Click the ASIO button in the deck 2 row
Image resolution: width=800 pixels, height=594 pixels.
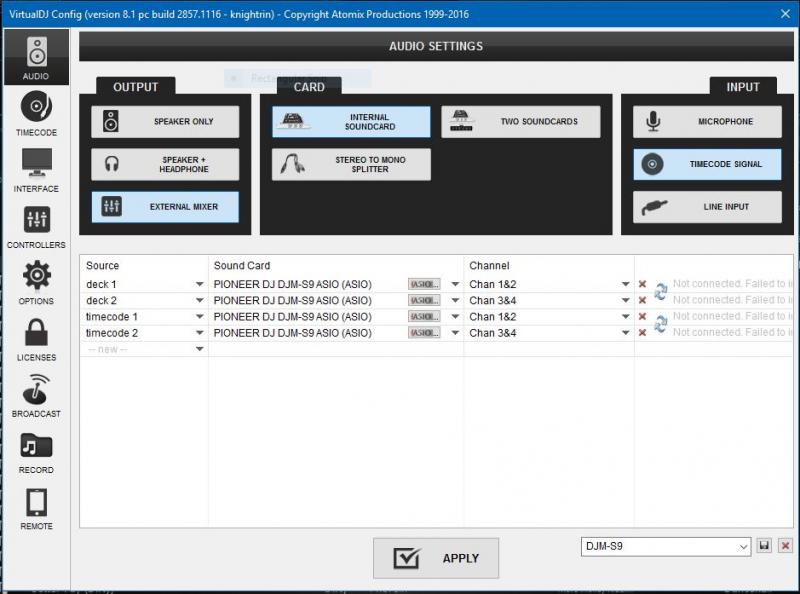(x=424, y=301)
